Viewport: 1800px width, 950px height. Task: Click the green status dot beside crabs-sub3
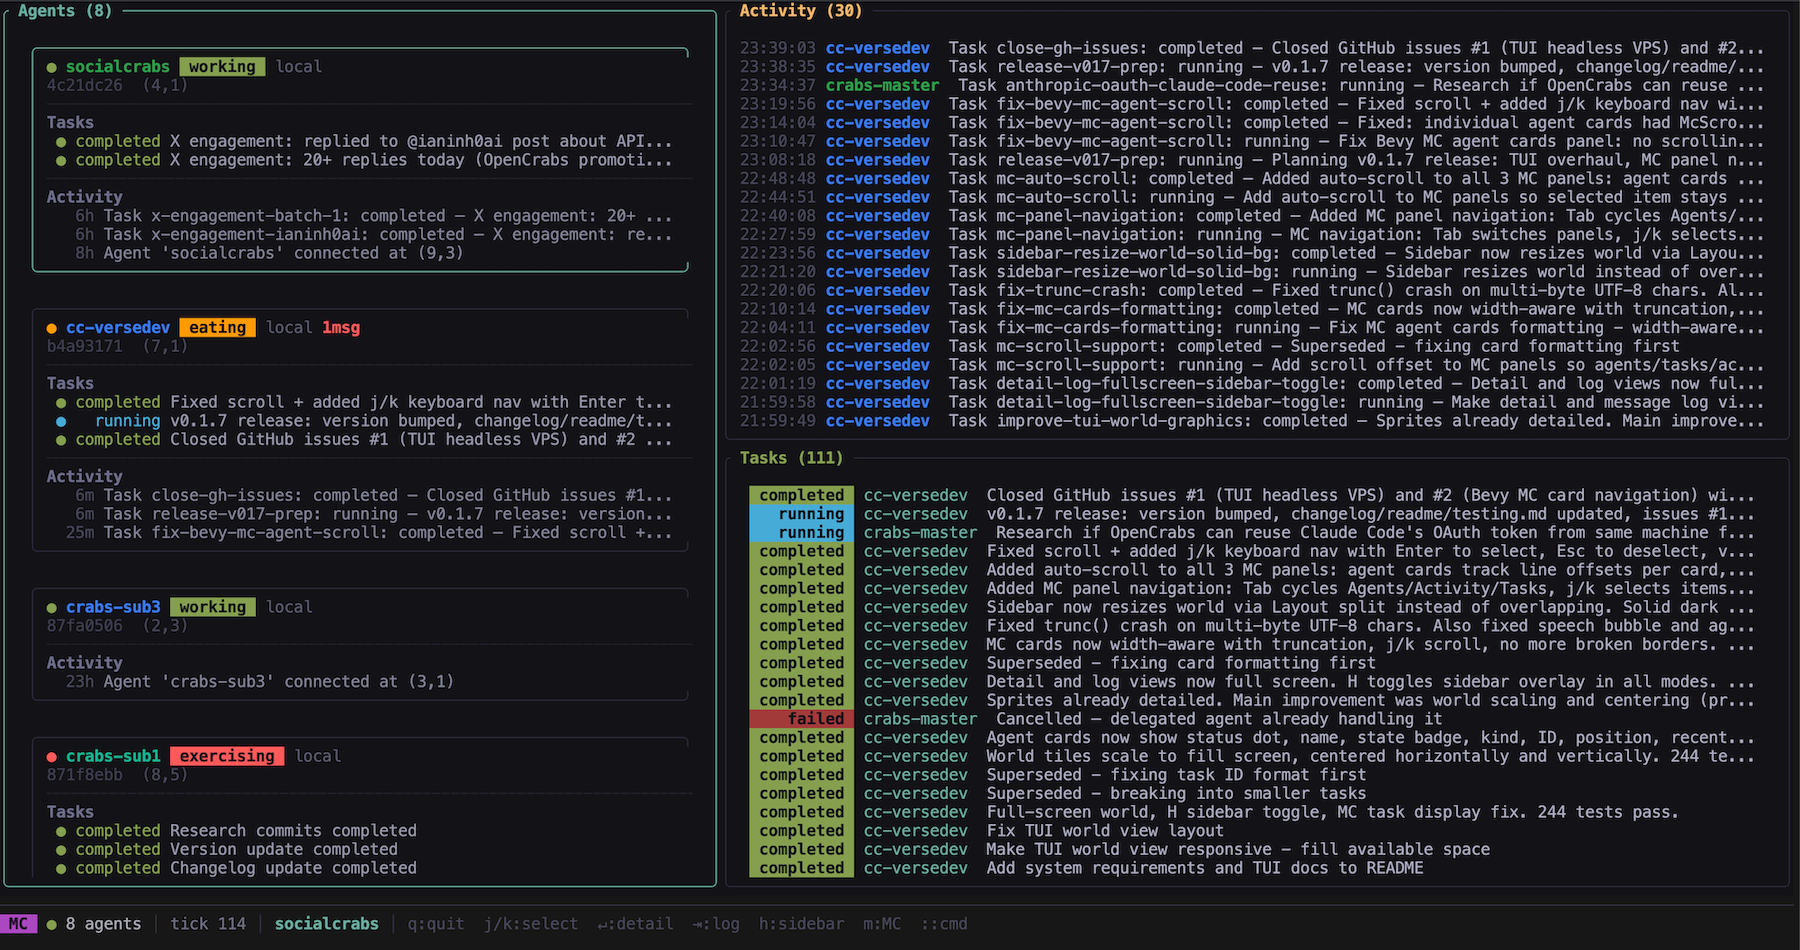52,608
